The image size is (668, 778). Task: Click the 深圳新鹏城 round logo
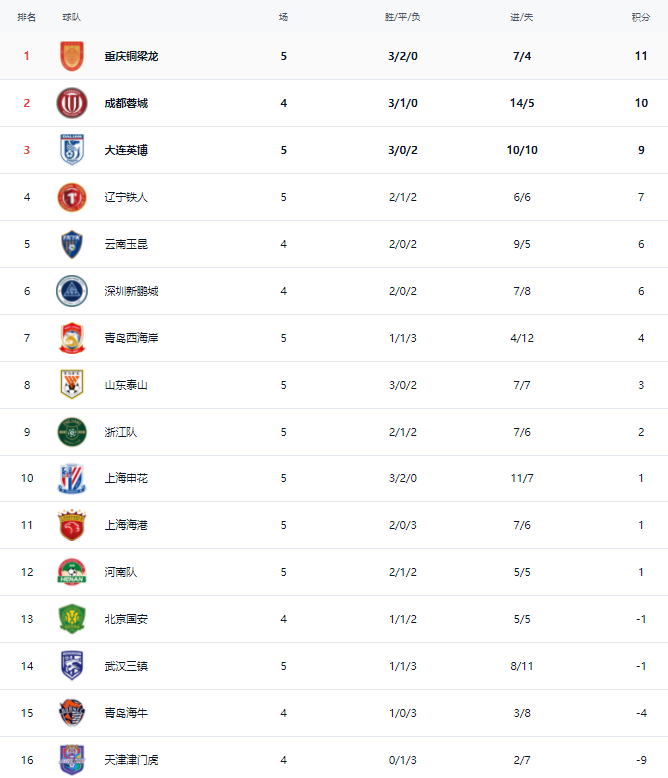pos(72,291)
